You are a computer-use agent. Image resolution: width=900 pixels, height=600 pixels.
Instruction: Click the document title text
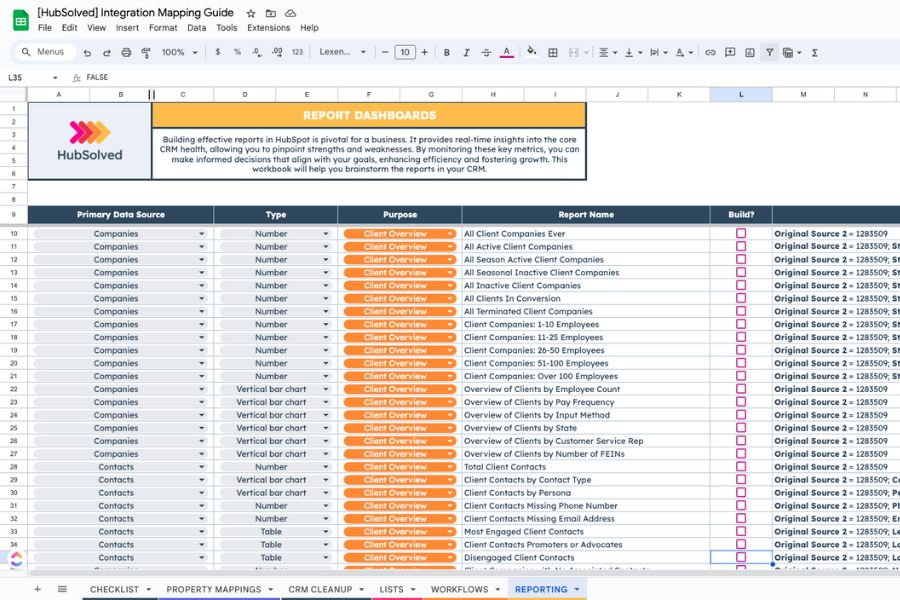pyautogui.click(x=135, y=13)
